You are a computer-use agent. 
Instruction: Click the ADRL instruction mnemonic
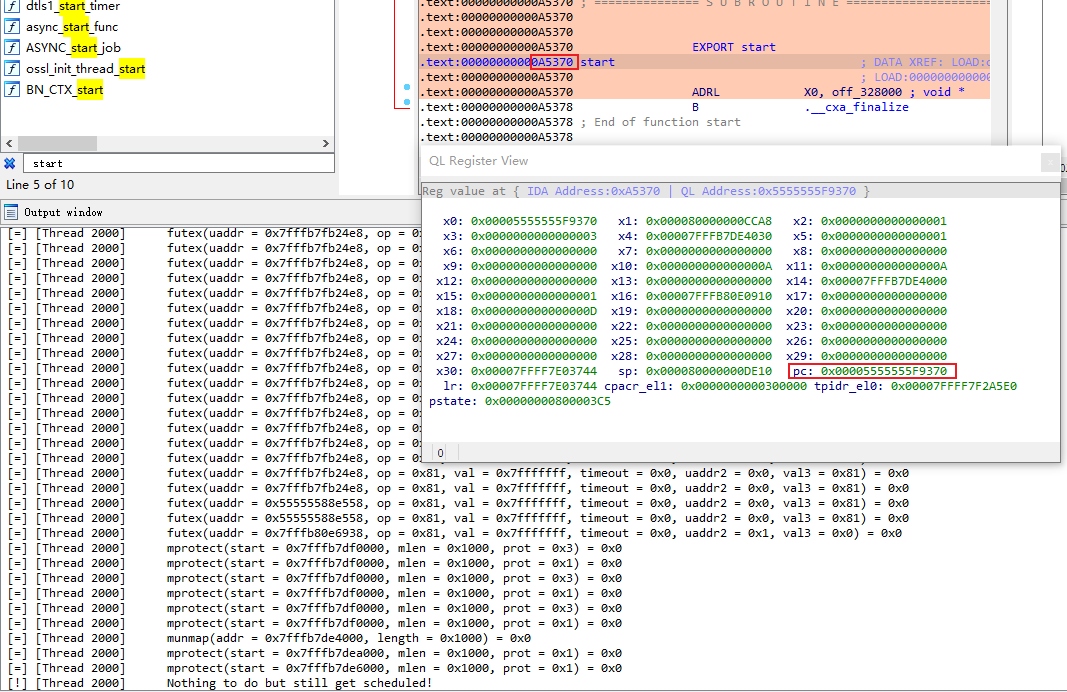[706, 92]
